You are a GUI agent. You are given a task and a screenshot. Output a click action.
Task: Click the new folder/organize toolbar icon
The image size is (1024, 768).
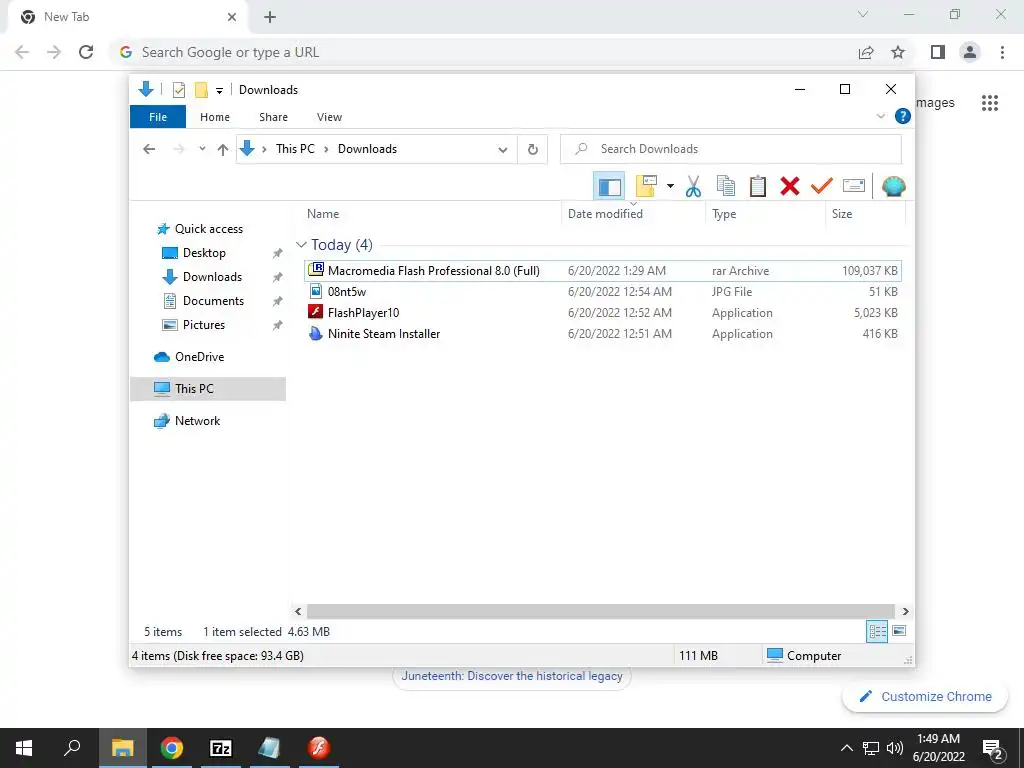point(645,186)
